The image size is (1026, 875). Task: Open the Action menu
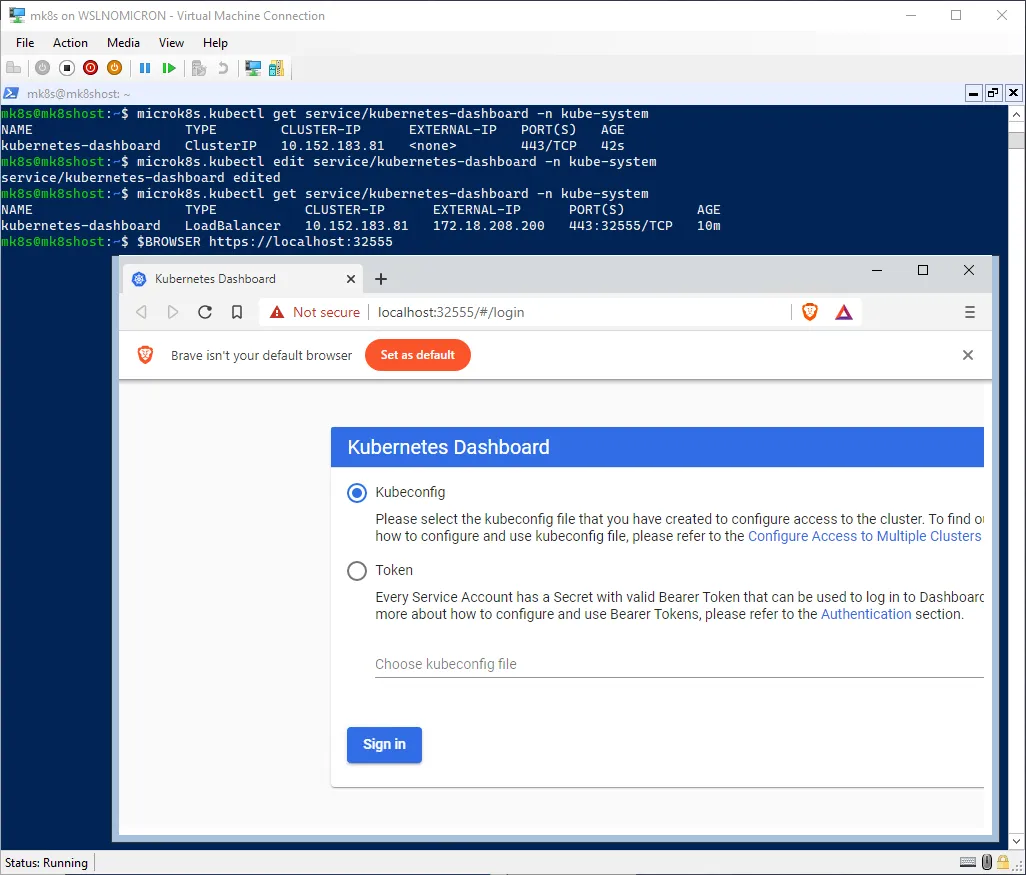(x=70, y=43)
